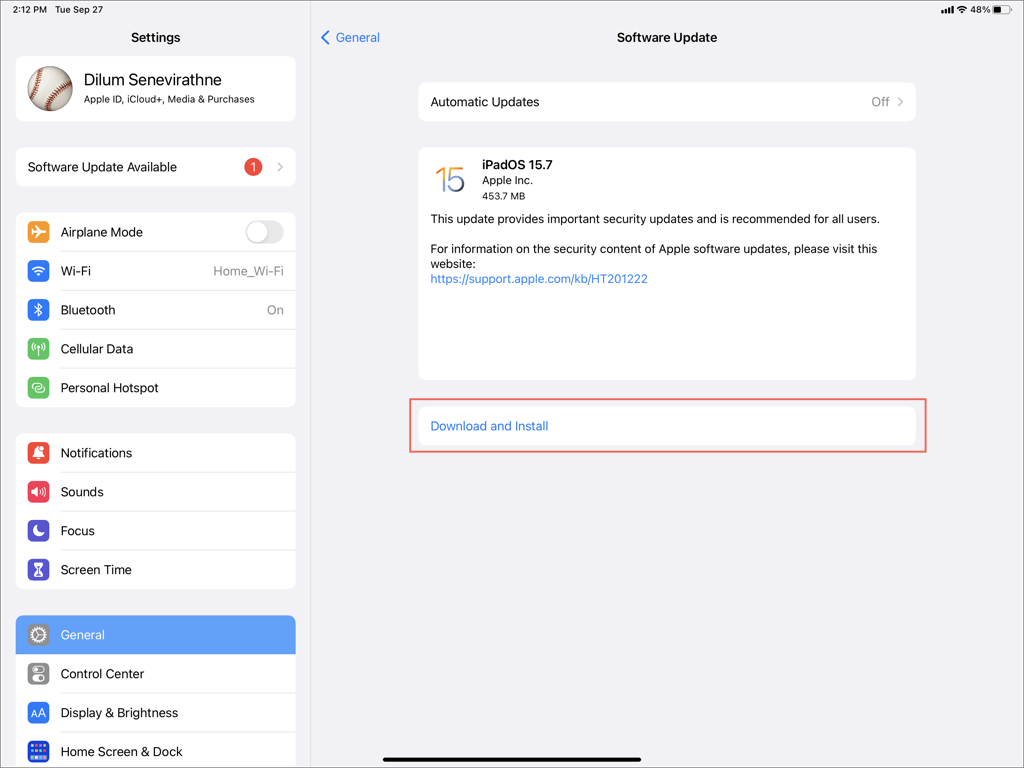Tap the Screen Time hourglass icon
This screenshot has height=768, width=1024.
click(38, 570)
